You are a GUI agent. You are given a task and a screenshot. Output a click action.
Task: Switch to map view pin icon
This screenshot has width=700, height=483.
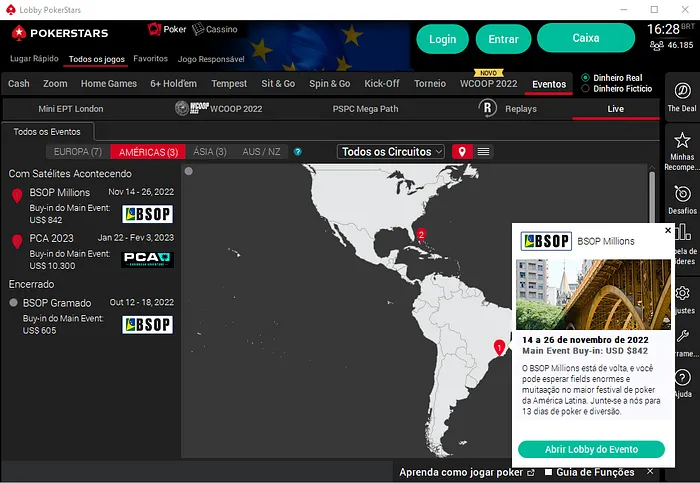coord(462,152)
